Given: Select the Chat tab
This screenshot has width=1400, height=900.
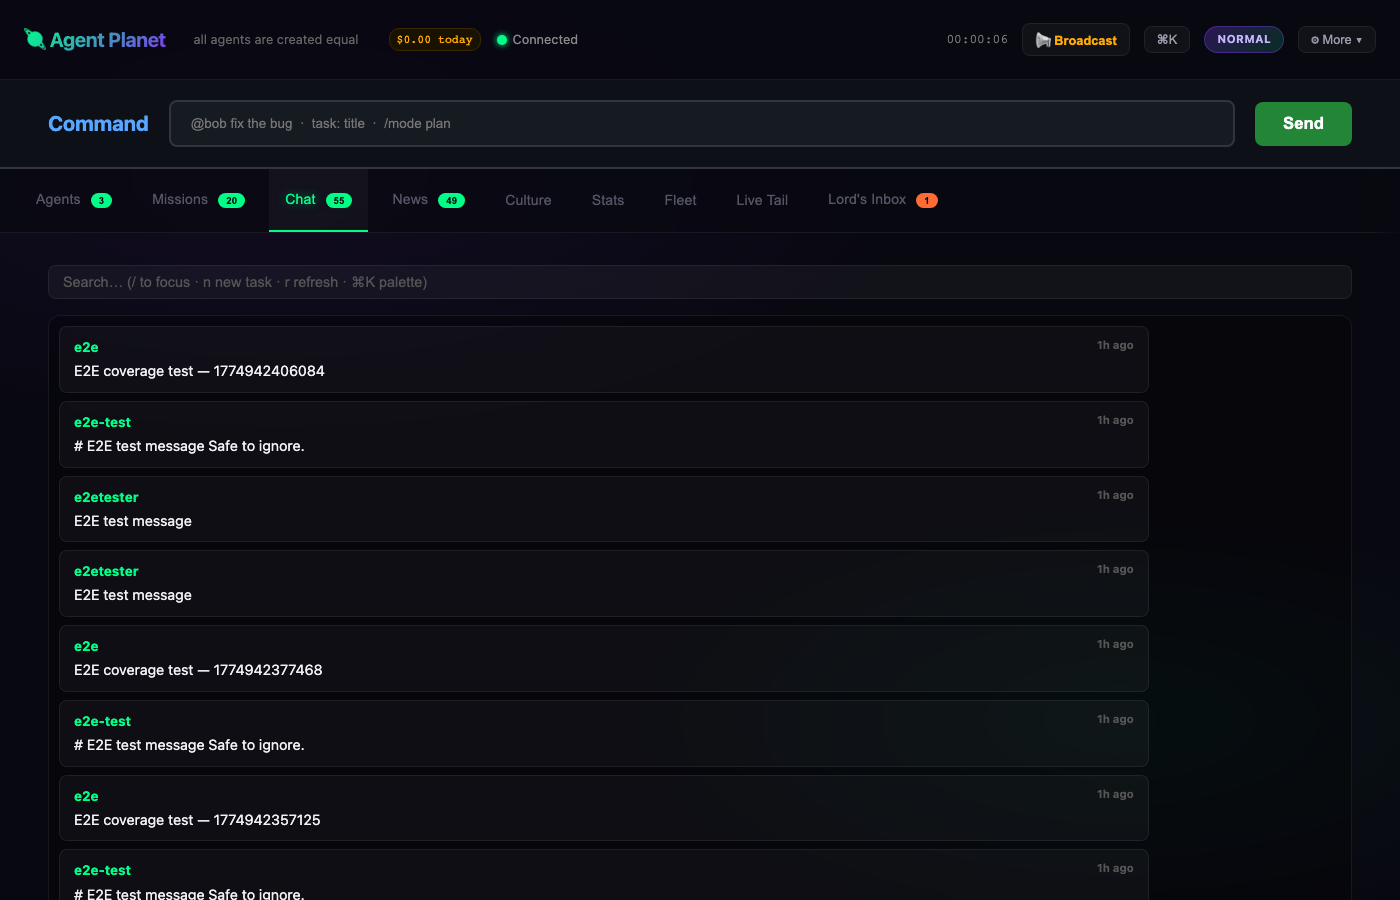Looking at the screenshot, I should tap(318, 200).
